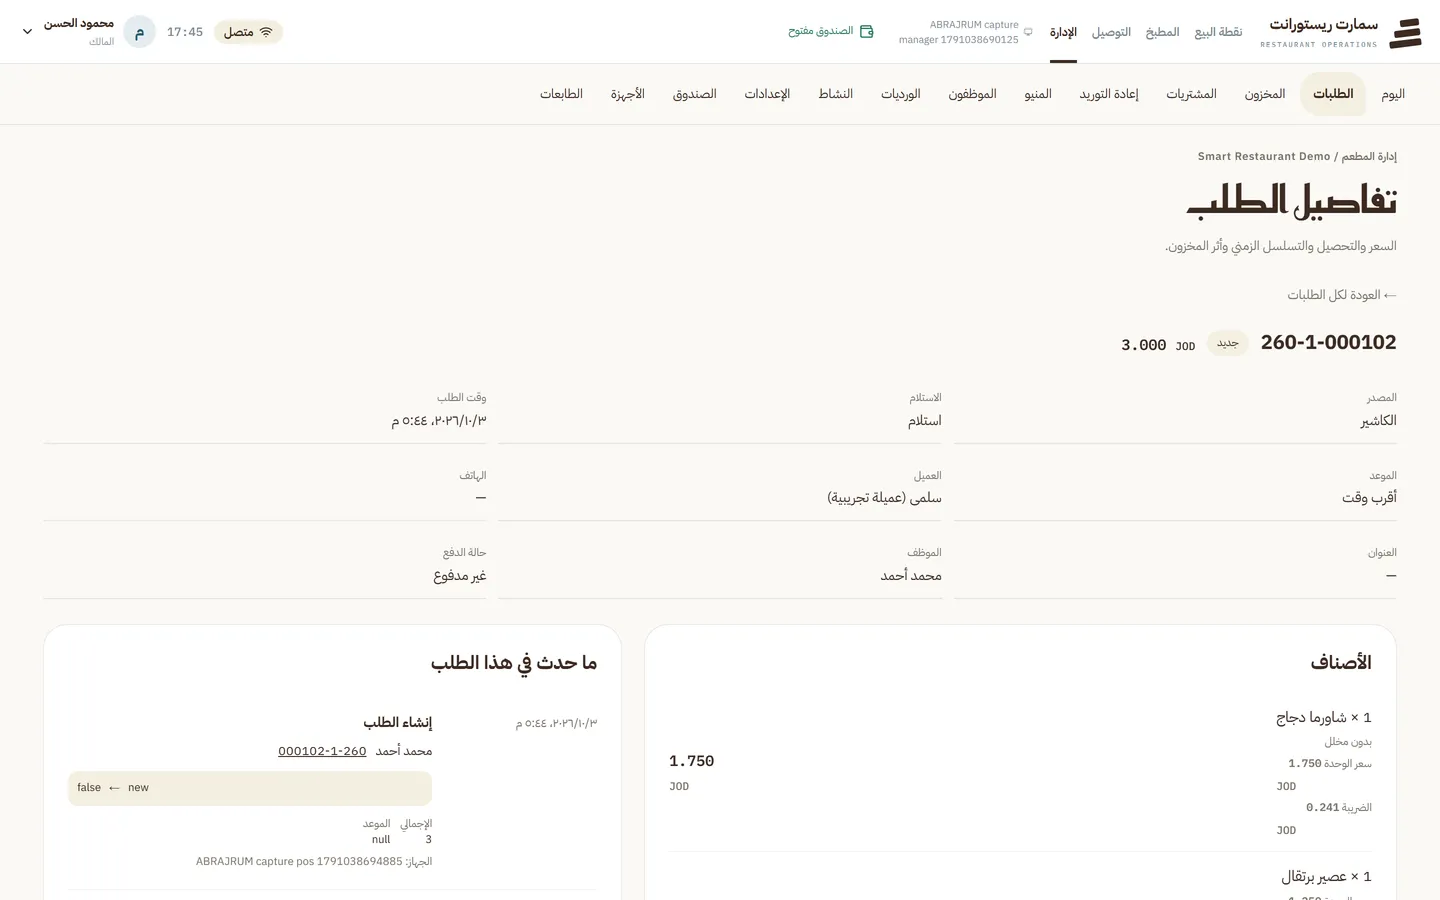This screenshot has width=1440, height=900.
Task: Click the ما حدث في هذا الطلب heading
Action: click(x=514, y=662)
